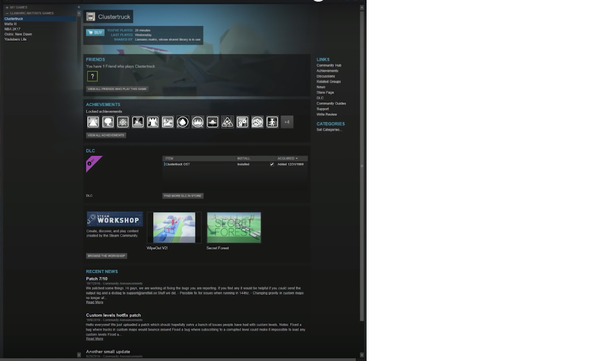The height and width of the screenshot is (361, 590).
Task: Click the Clustertruck game icon beside the title
Action: [x=90, y=17]
